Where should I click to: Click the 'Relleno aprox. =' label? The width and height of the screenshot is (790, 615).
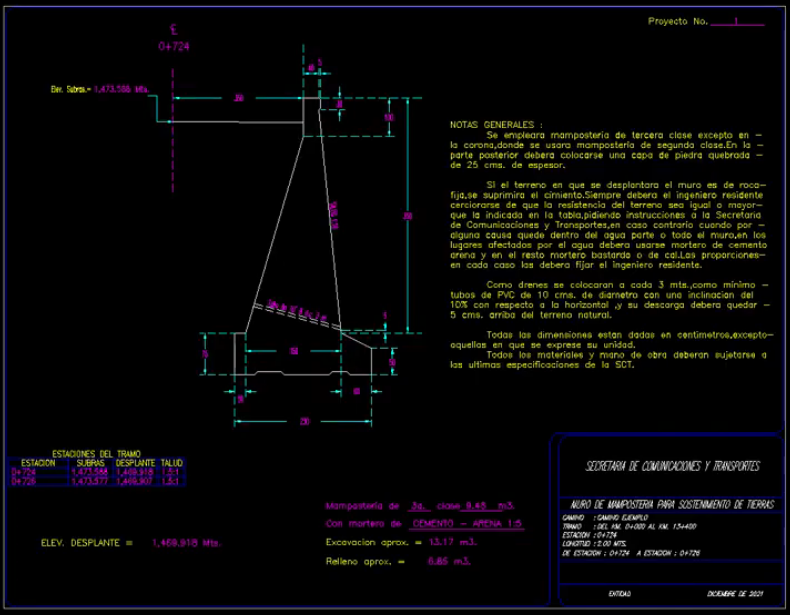(365, 561)
